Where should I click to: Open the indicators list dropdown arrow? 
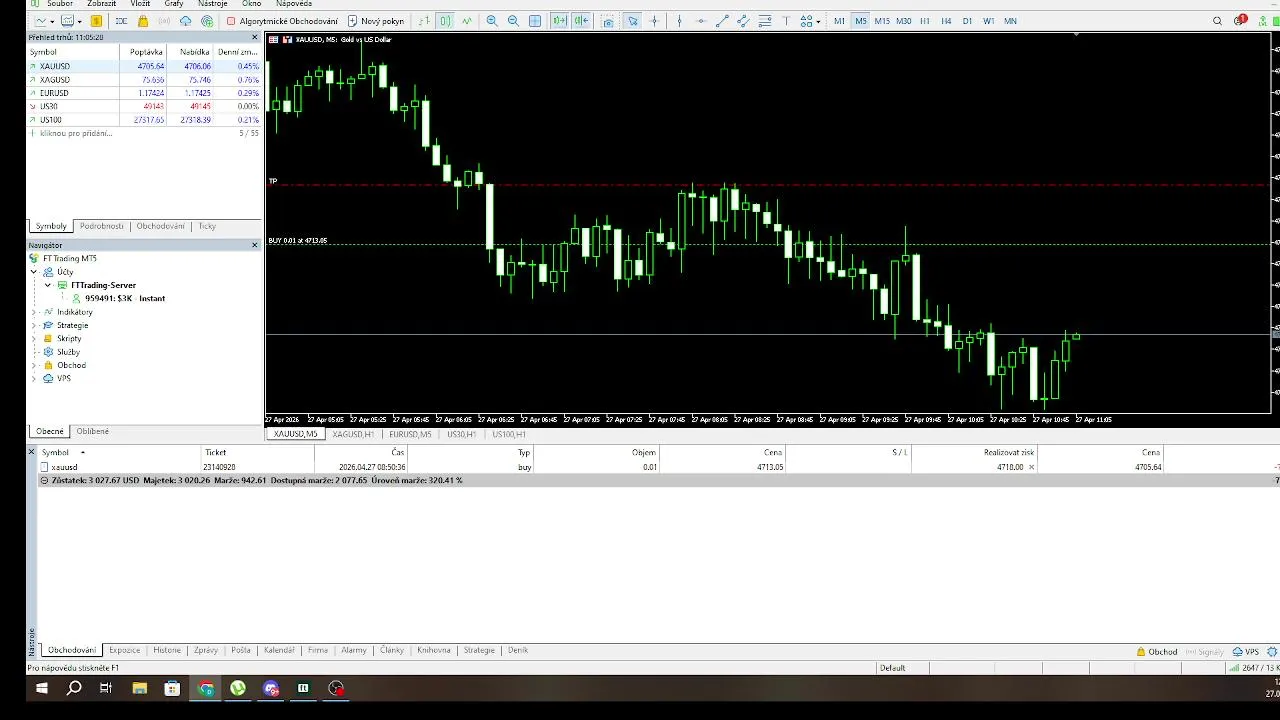(79, 21)
